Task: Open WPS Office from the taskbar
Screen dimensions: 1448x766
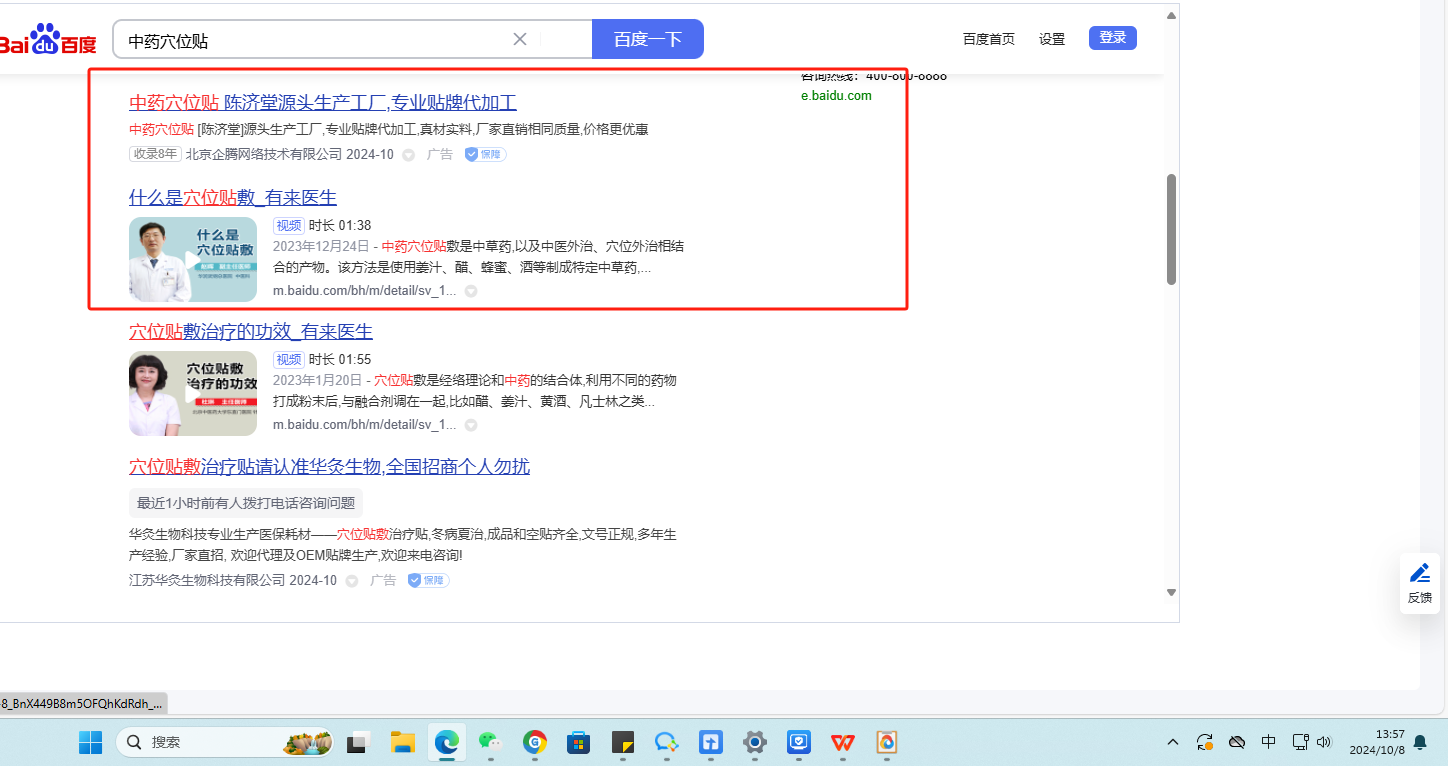Action: pyautogui.click(x=843, y=742)
